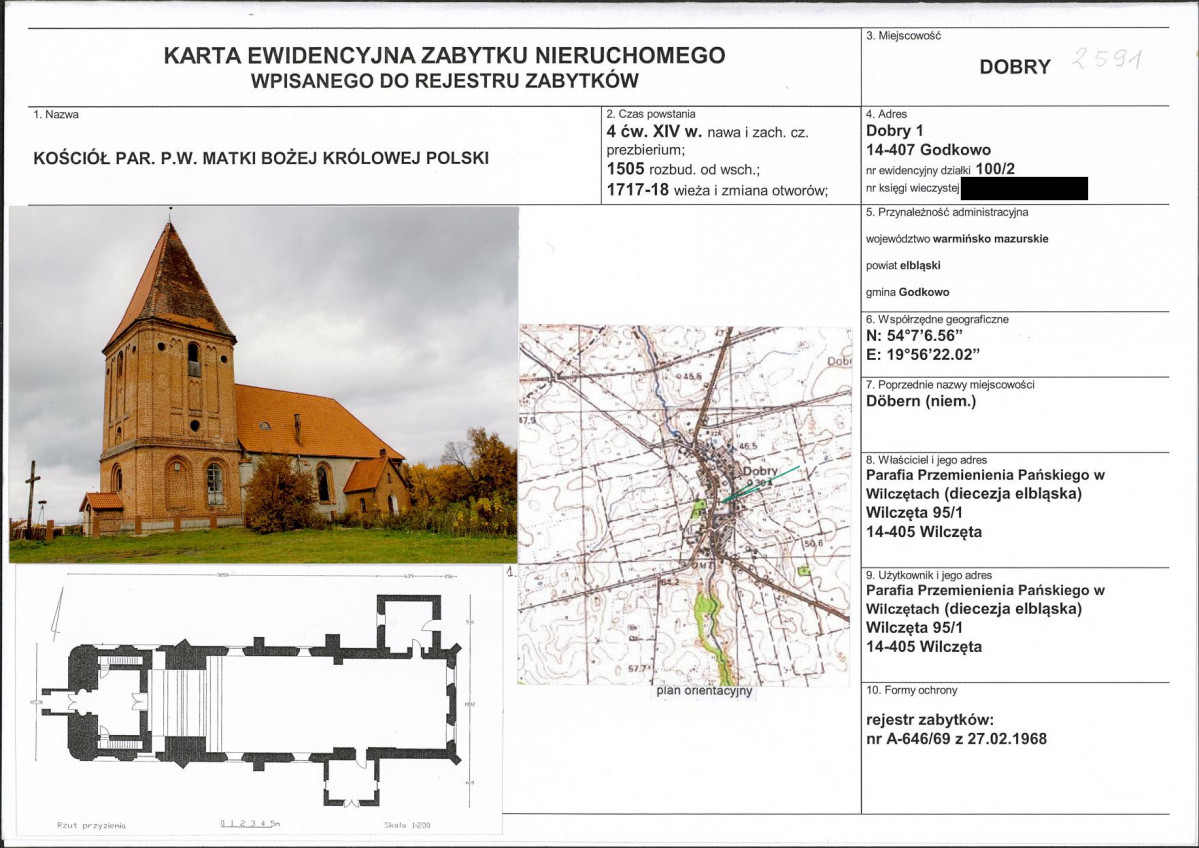Click the scale bar '0 1 2 3 4 5m'

250,824
